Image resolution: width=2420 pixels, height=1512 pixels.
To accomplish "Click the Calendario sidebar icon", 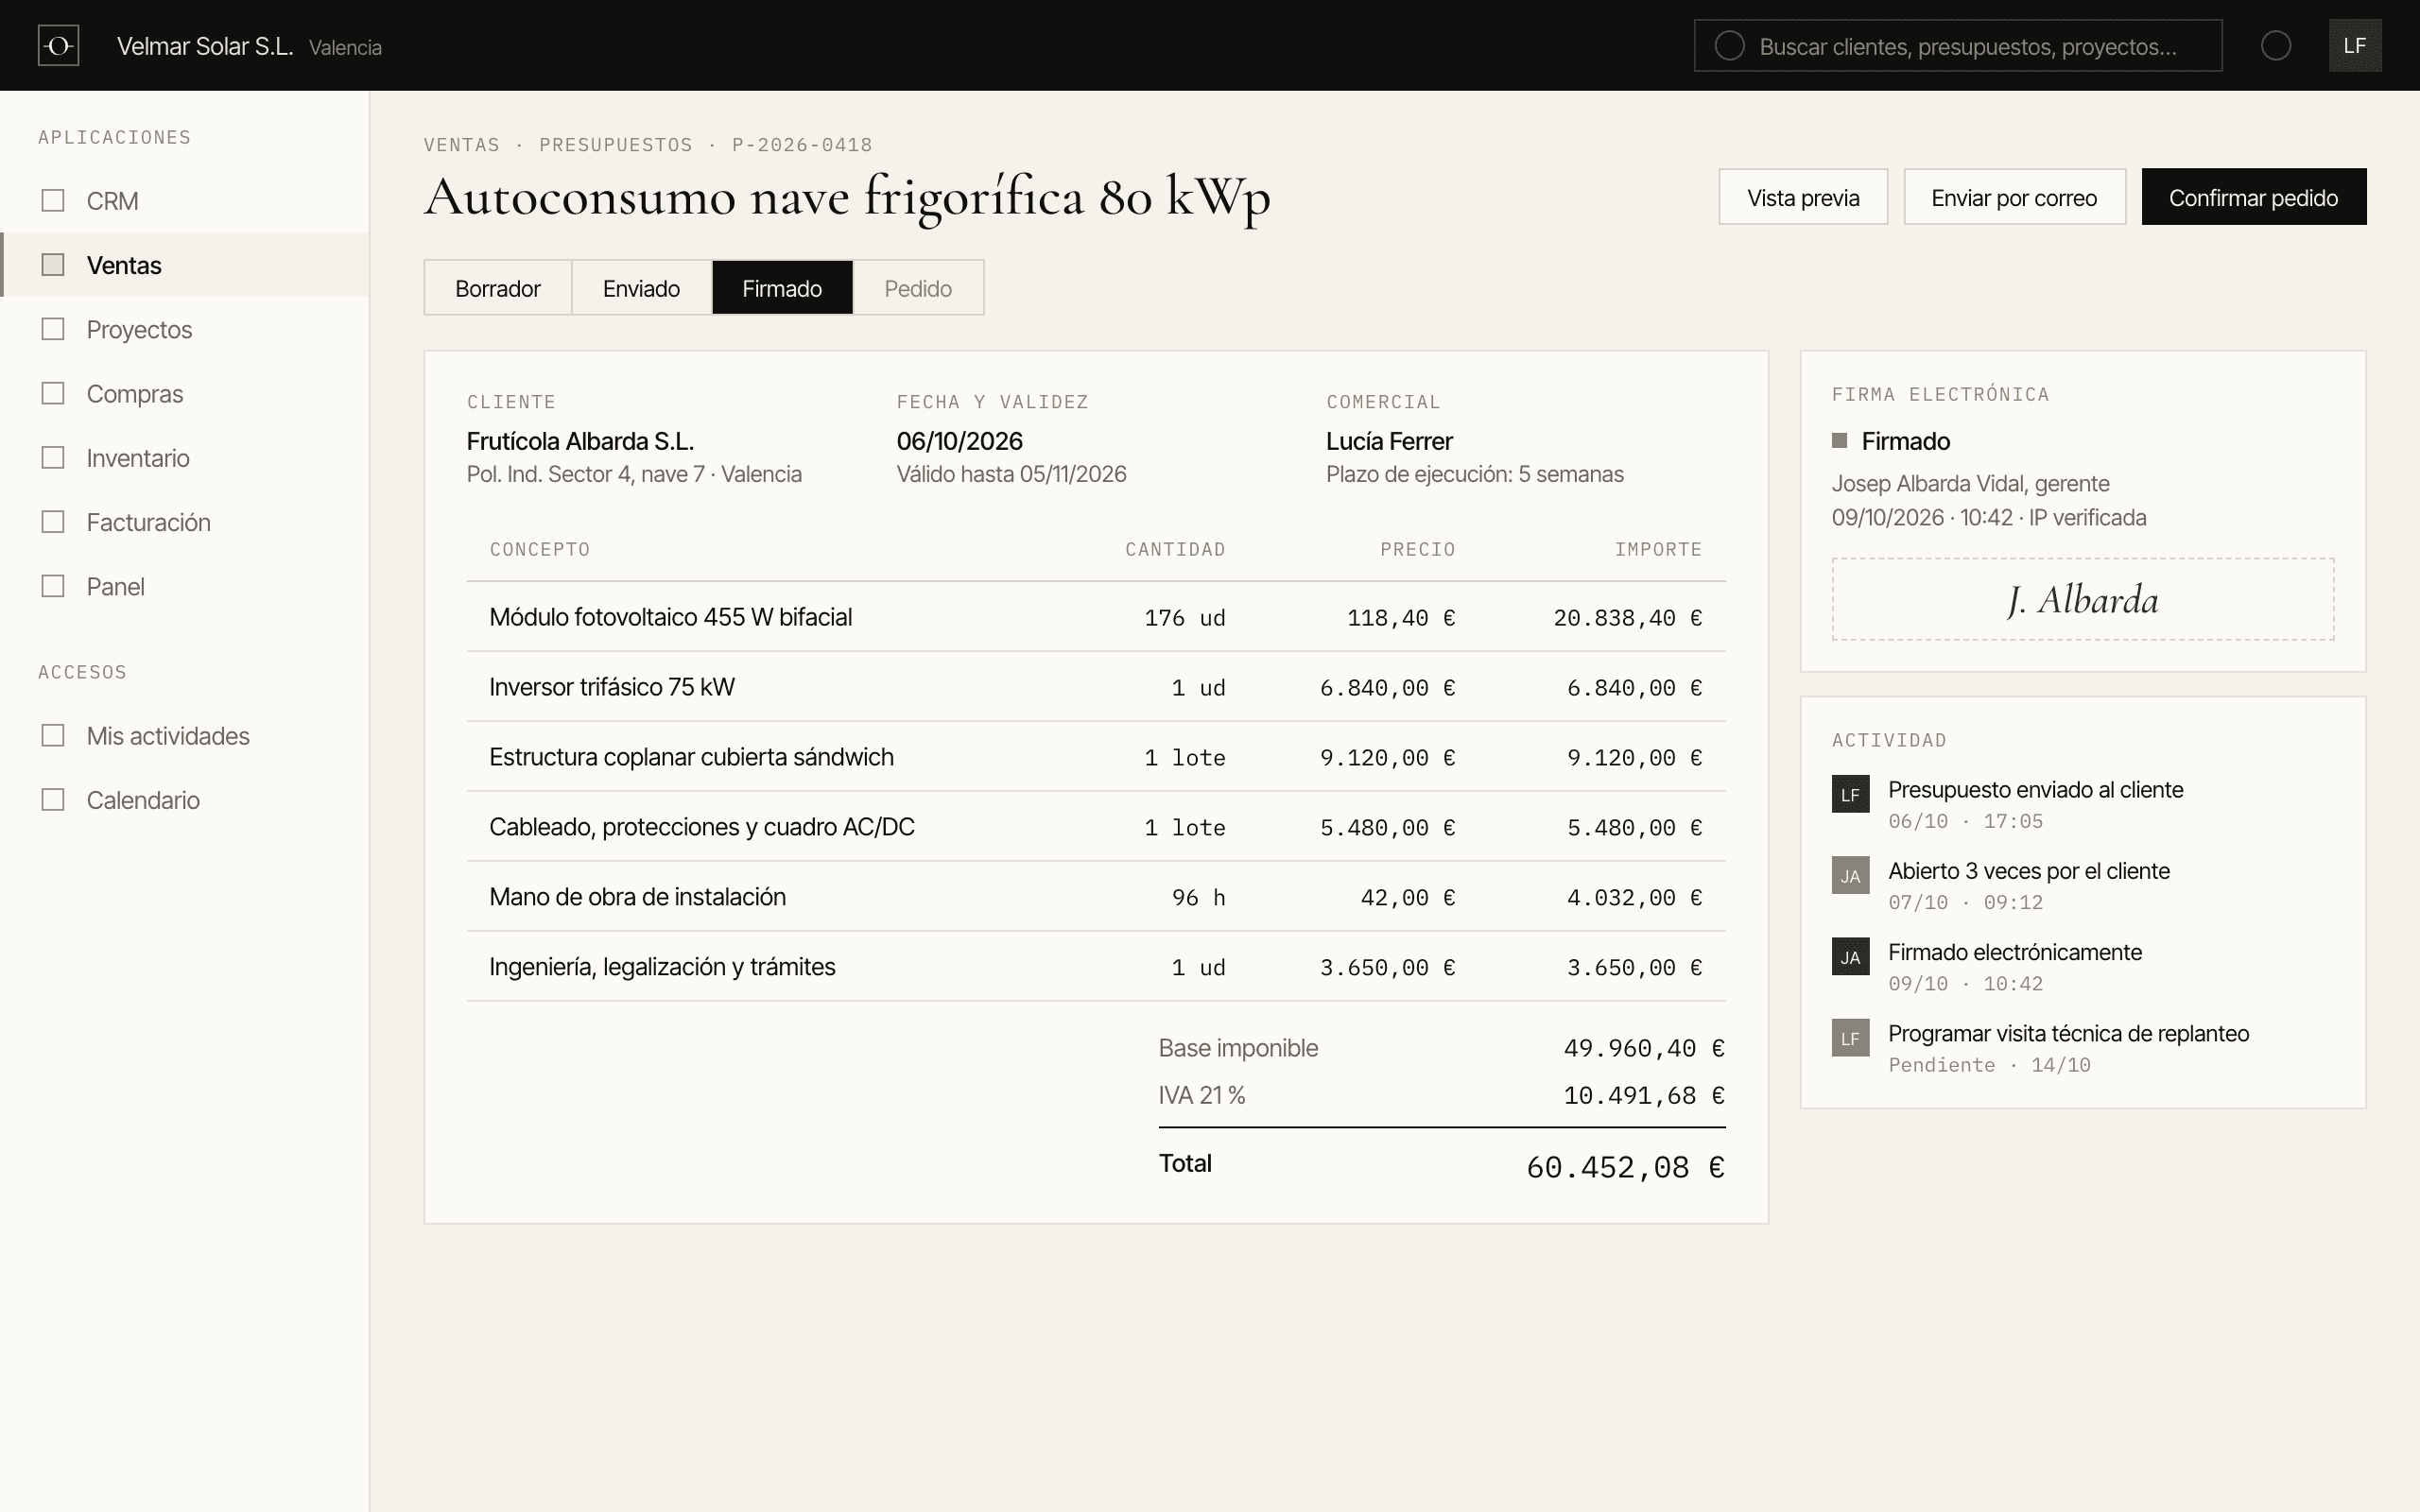I will click(x=53, y=800).
